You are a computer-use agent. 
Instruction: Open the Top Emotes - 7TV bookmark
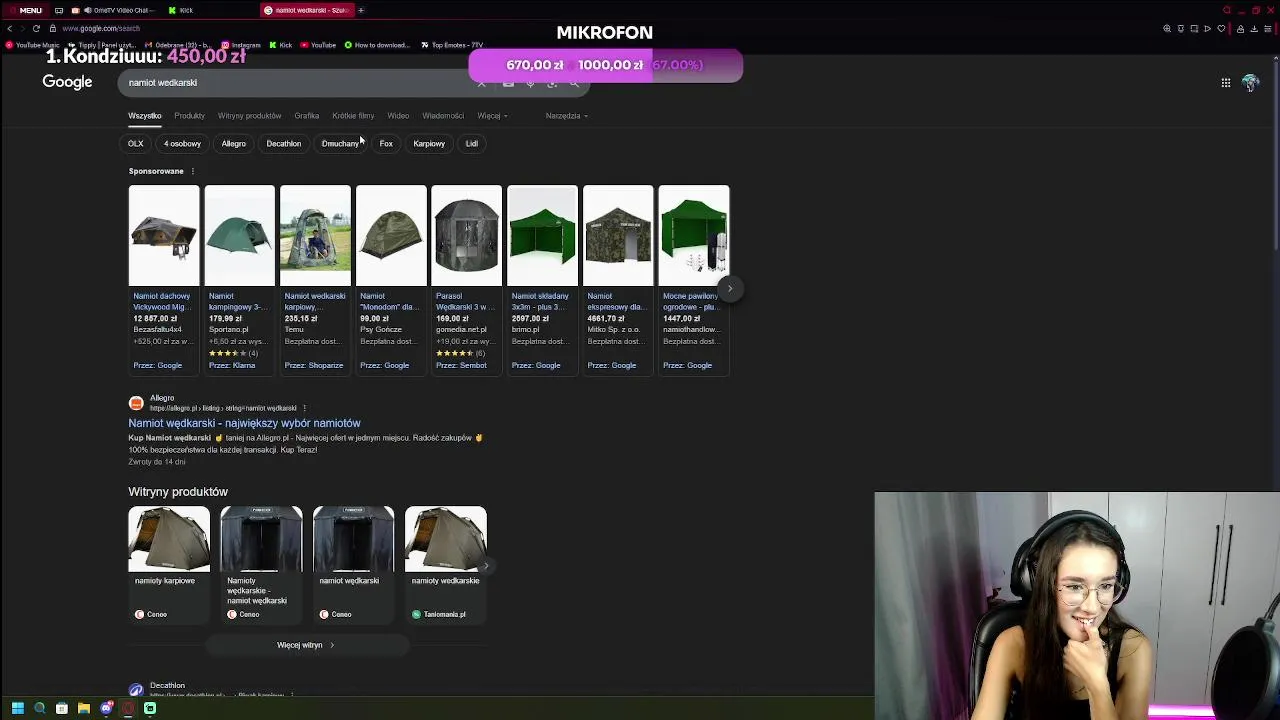coord(452,45)
